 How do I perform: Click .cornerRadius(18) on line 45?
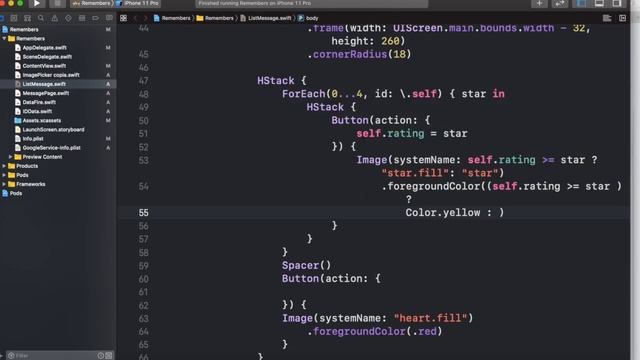point(359,54)
